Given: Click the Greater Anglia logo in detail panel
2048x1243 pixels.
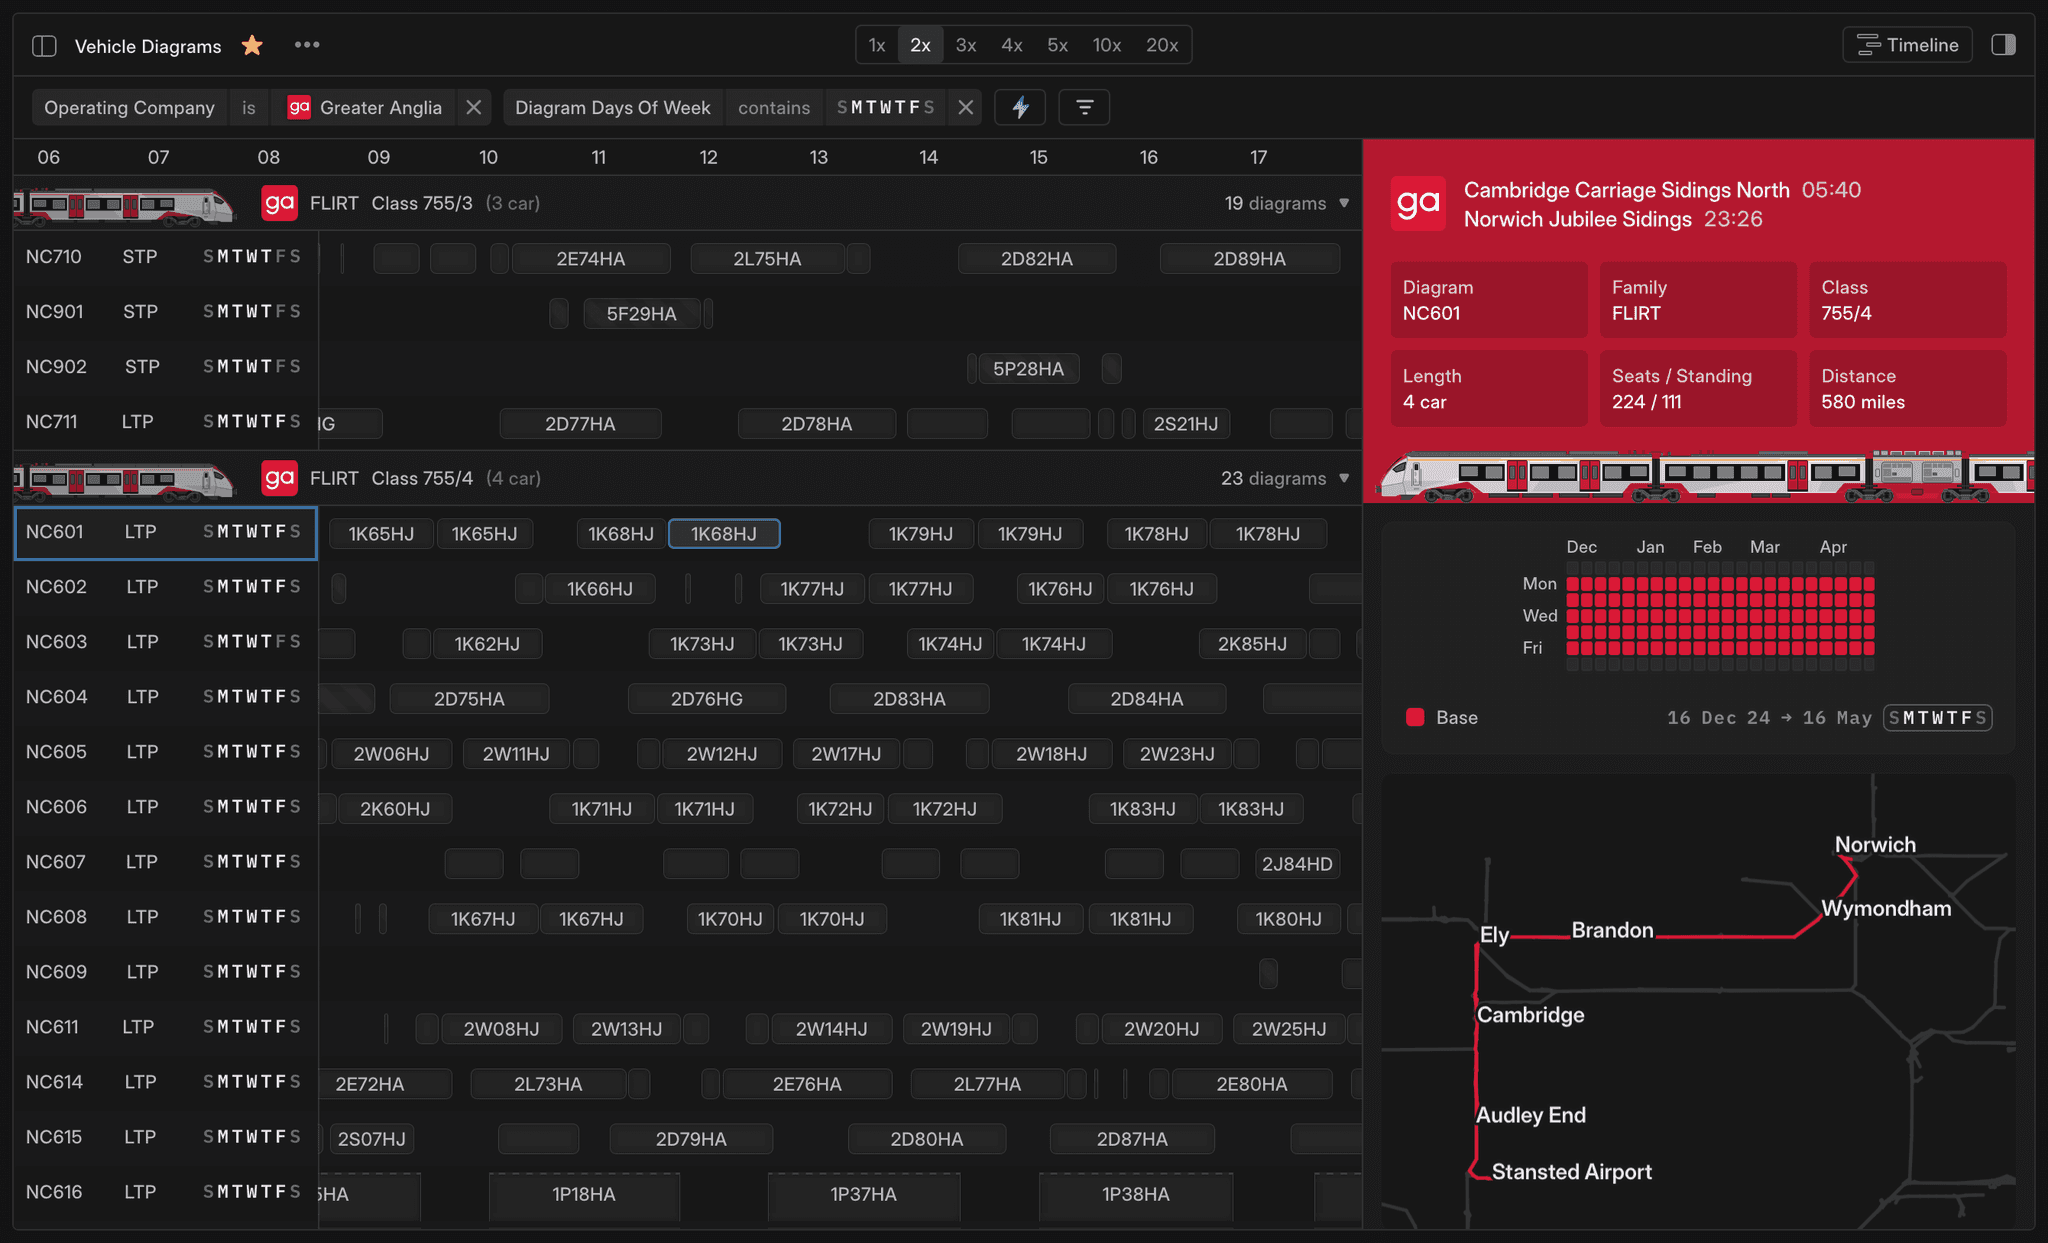Looking at the screenshot, I should click(1418, 204).
